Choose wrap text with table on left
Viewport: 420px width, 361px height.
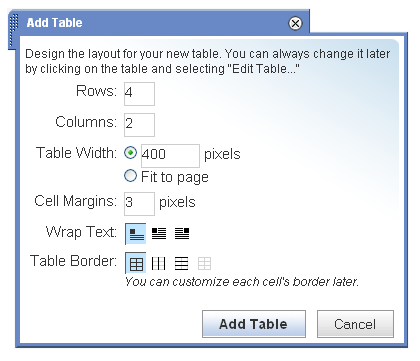click(159, 234)
